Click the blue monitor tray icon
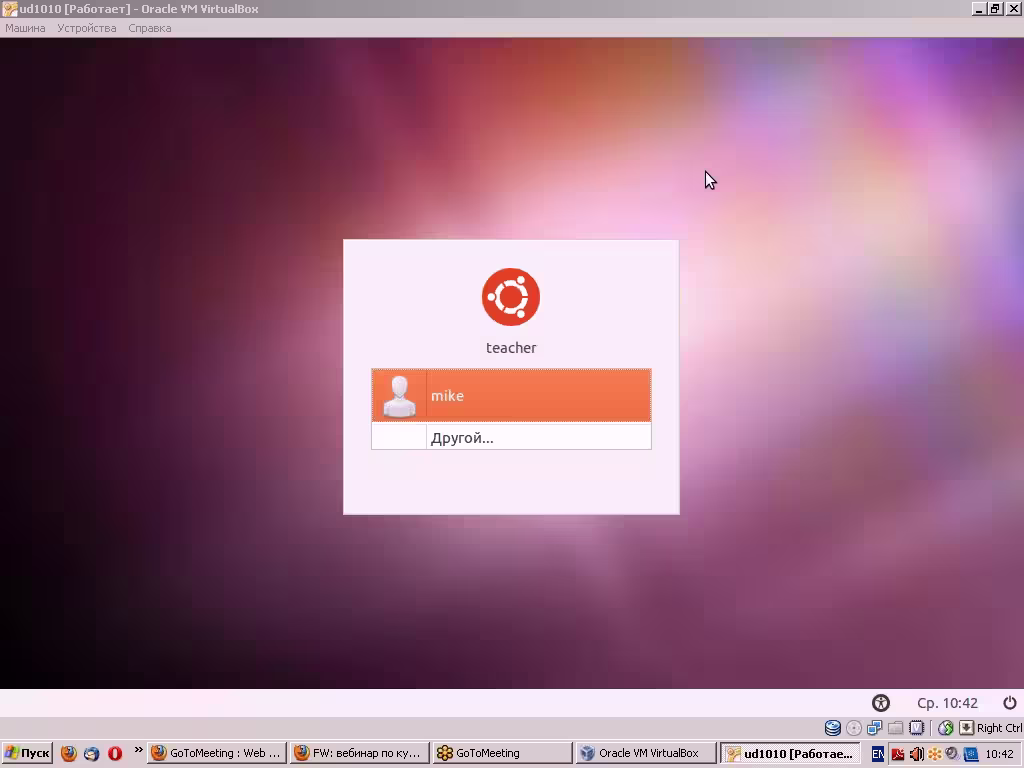This screenshot has width=1024, height=768. tap(970, 754)
